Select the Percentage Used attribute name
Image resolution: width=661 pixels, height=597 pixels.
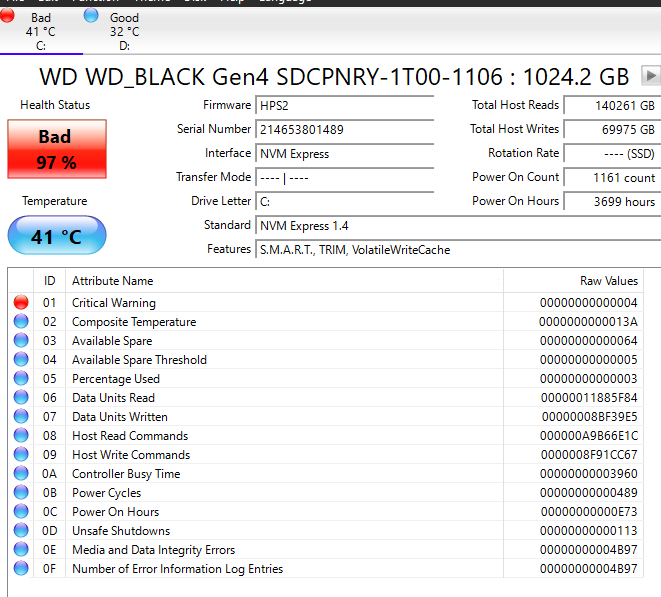[116, 379]
